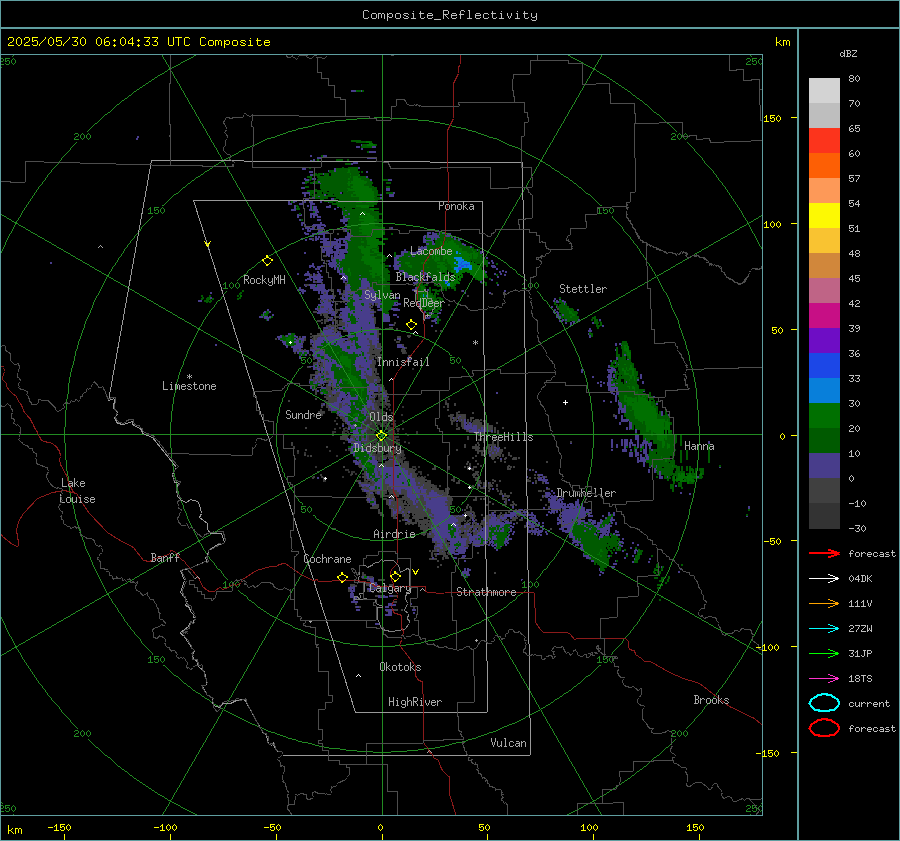Pick the red 60-65 dBZ swatch
The height and width of the screenshot is (841, 900).
pyautogui.click(x=824, y=141)
